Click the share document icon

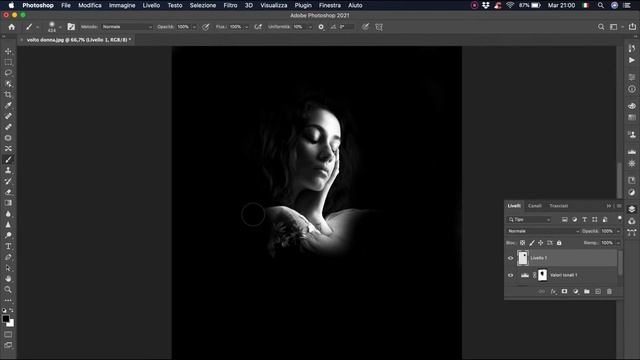632,27
